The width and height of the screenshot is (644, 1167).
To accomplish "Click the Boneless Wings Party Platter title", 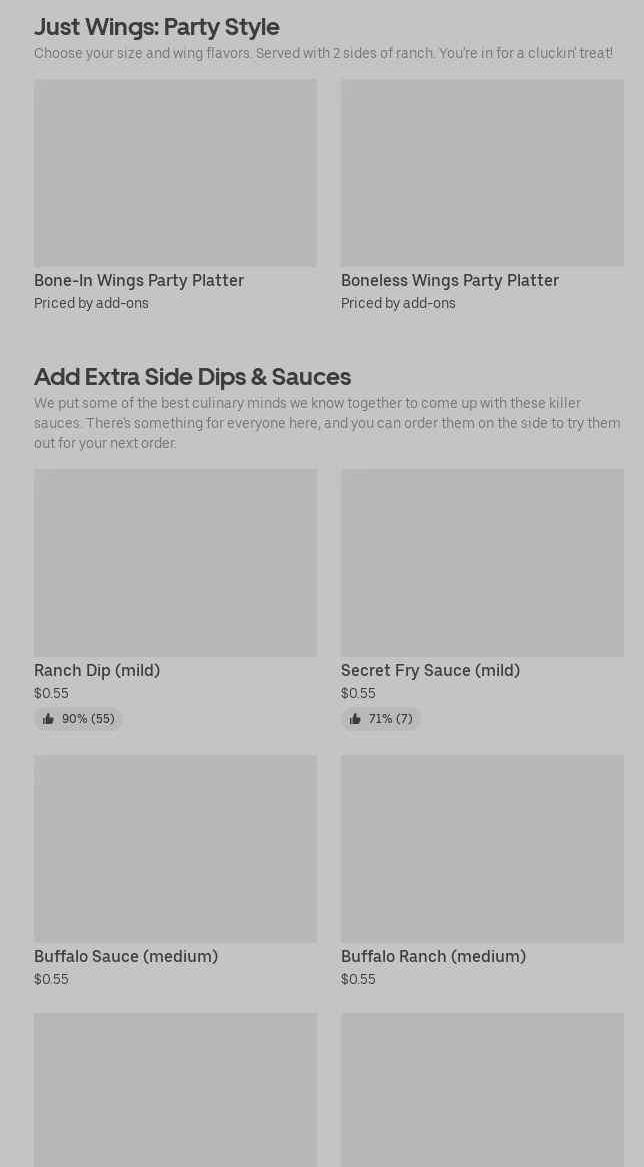I will 450,281.
